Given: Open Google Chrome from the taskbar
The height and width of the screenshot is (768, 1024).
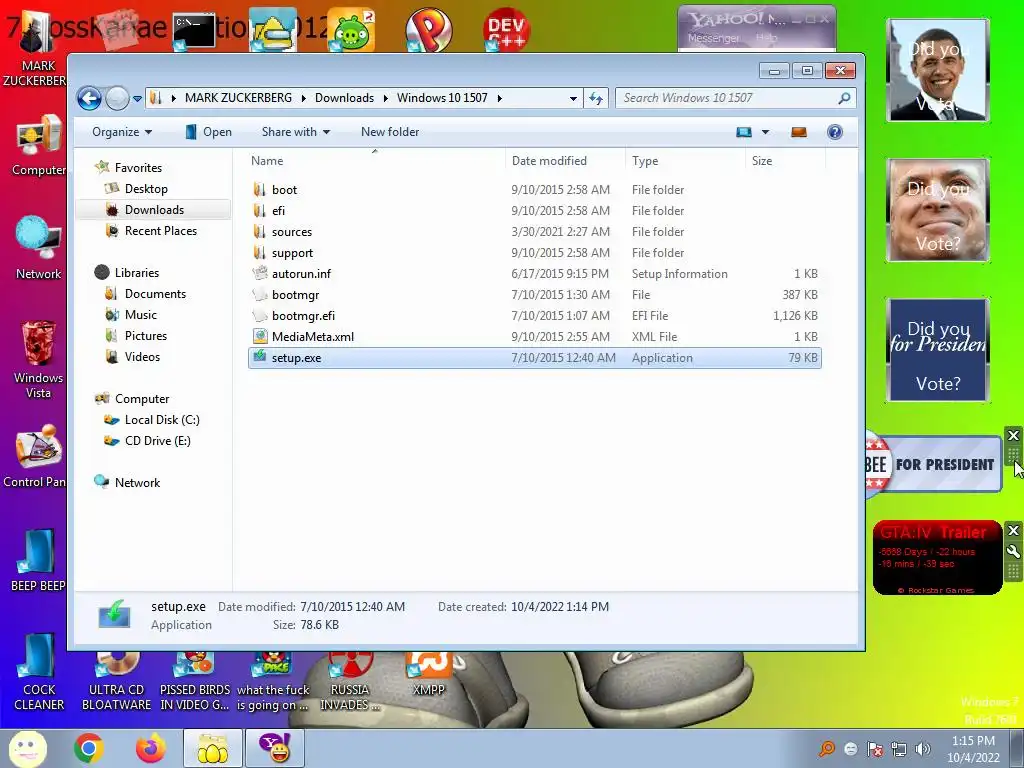Looking at the screenshot, I should coord(89,748).
